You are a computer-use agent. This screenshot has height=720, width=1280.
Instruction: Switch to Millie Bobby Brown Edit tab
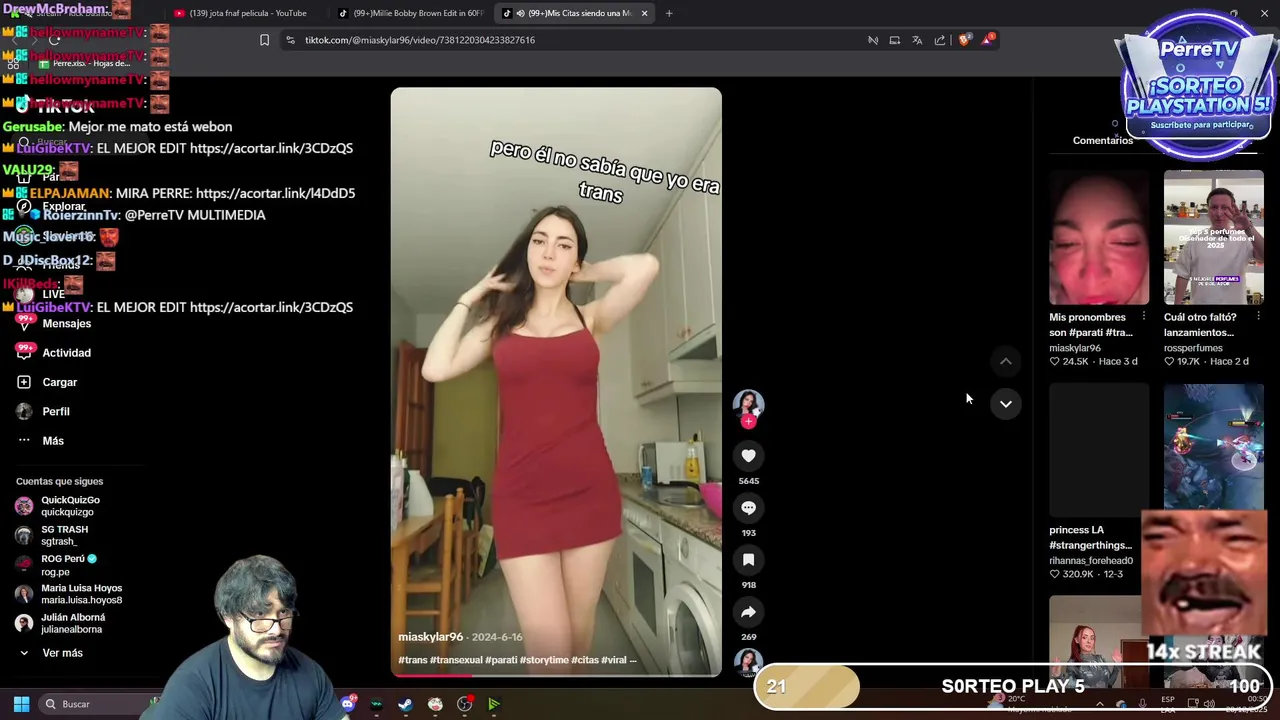click(410, 13)
